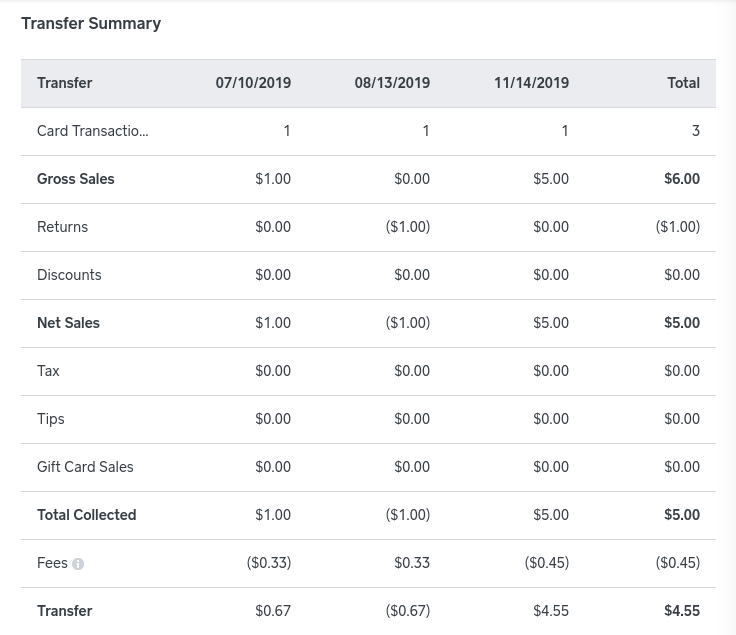This screenshot has height=635, width=736.
Task: Click the Total Collected row label
Action: 86,515
